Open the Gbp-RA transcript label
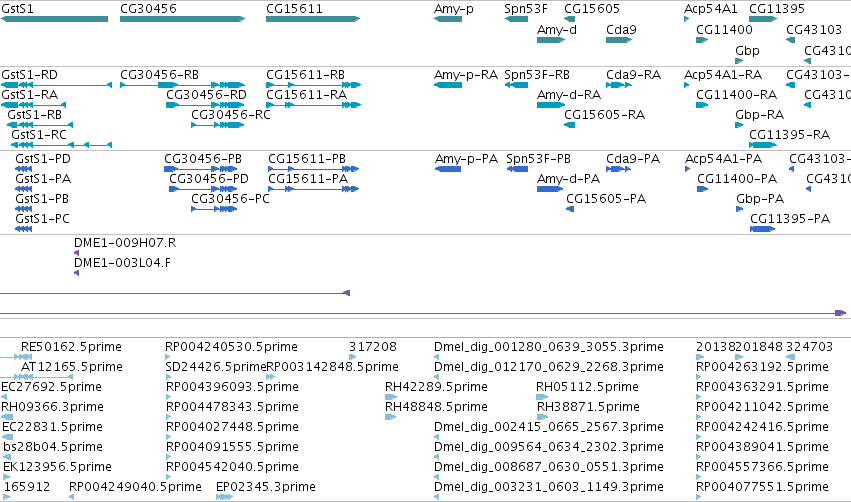The height and width of the screenshot is (502, 851). coord(759,115)
